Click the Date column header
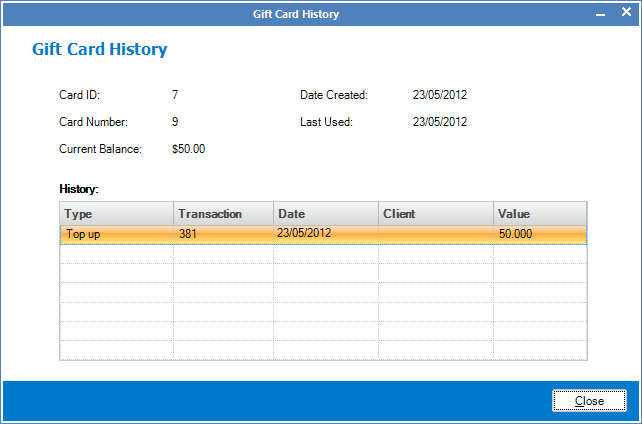This screenshot has width=642, height=424. tap(325, 214)
